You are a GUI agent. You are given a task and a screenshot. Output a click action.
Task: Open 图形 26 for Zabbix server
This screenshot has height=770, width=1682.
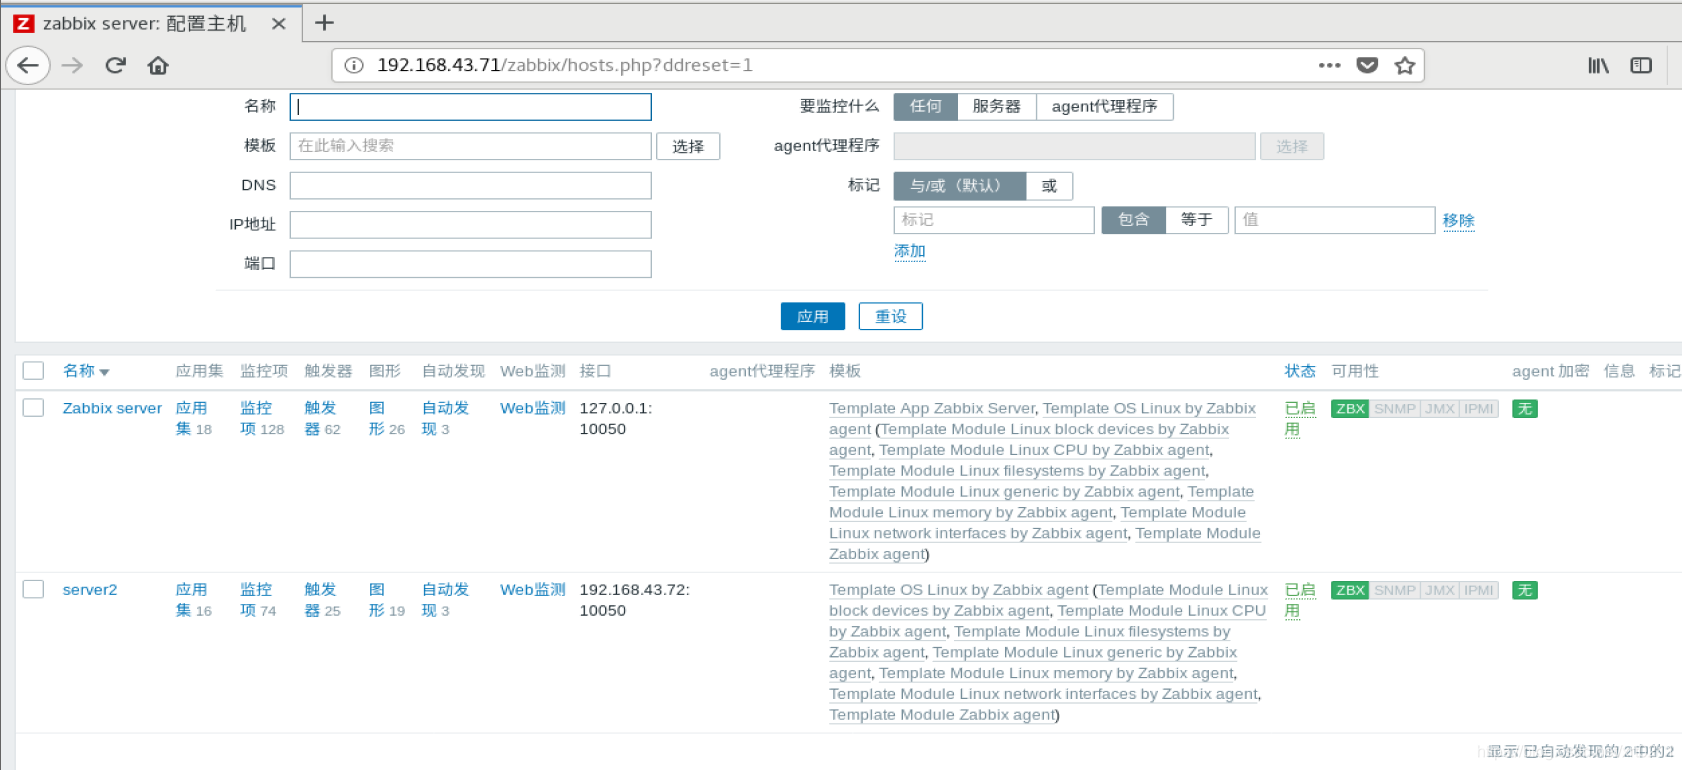pyautogui.click(x=385, y=419)
